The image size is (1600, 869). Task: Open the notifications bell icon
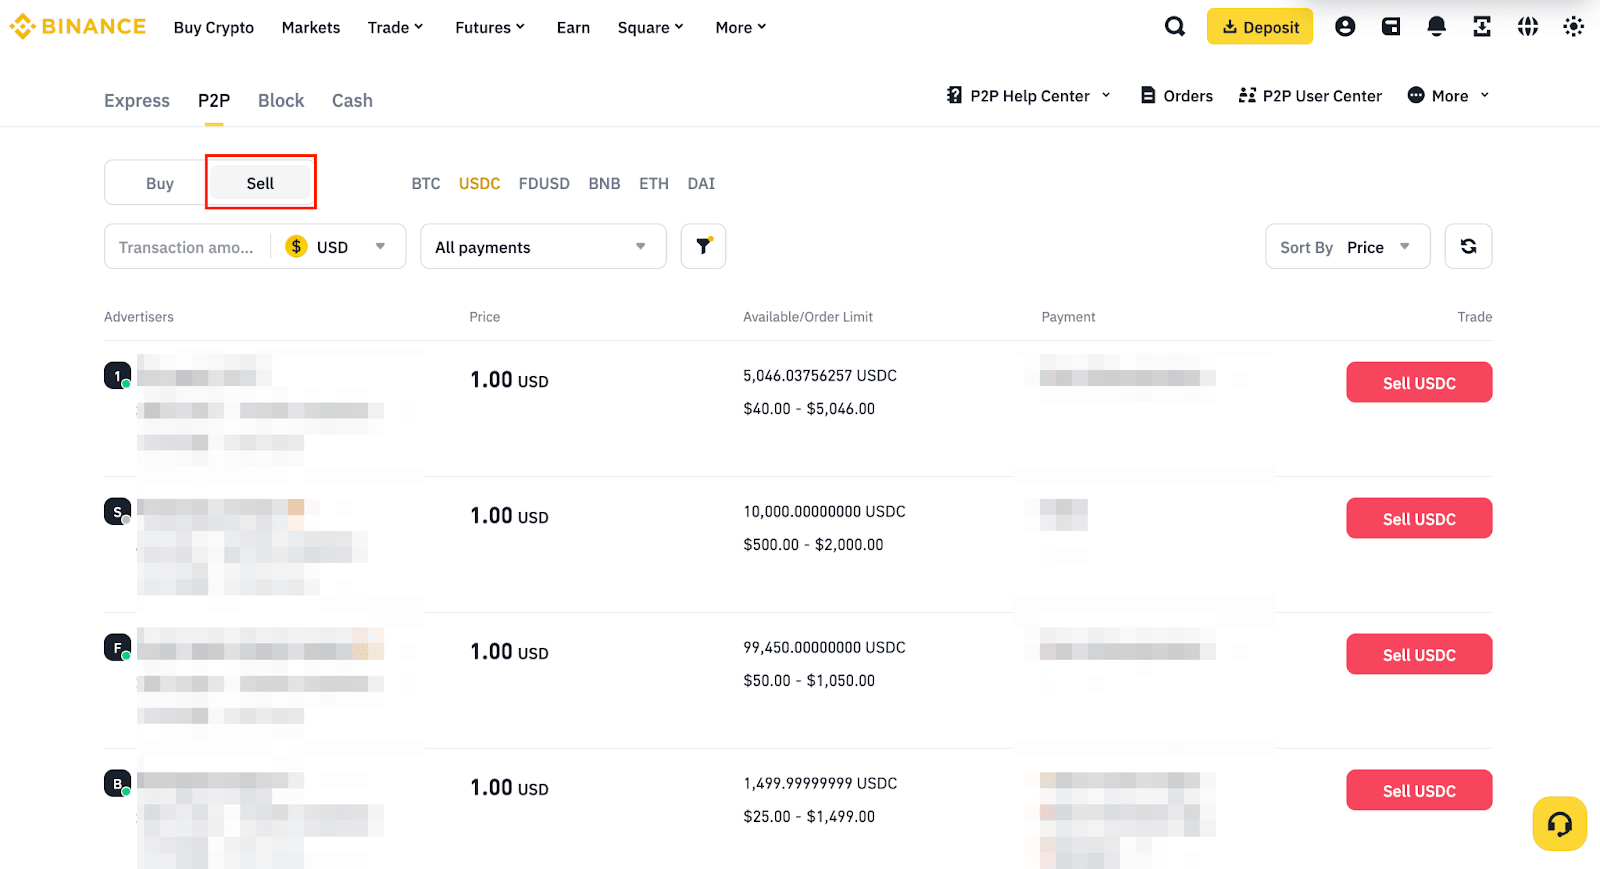tap(1436, 27)
